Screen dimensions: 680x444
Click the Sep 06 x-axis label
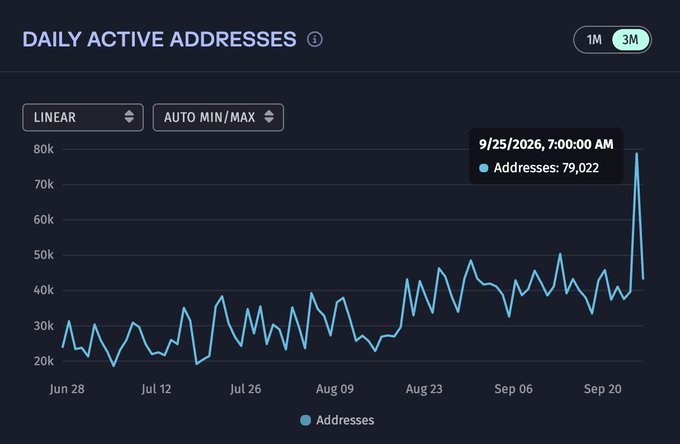coord(513,389)
